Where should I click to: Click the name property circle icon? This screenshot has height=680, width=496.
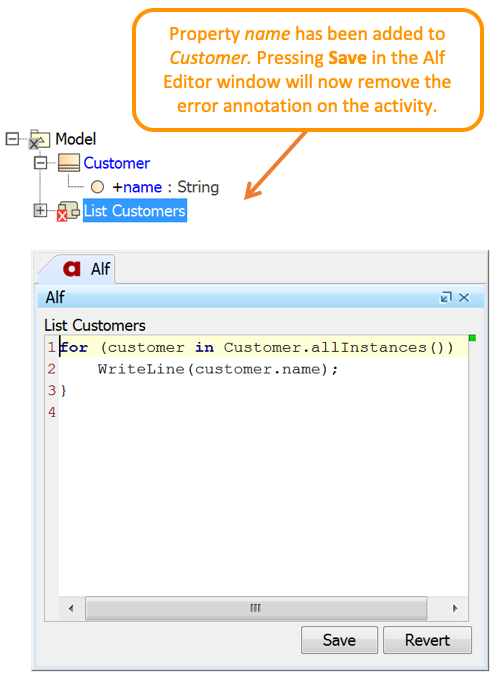[x=97, y=187]
